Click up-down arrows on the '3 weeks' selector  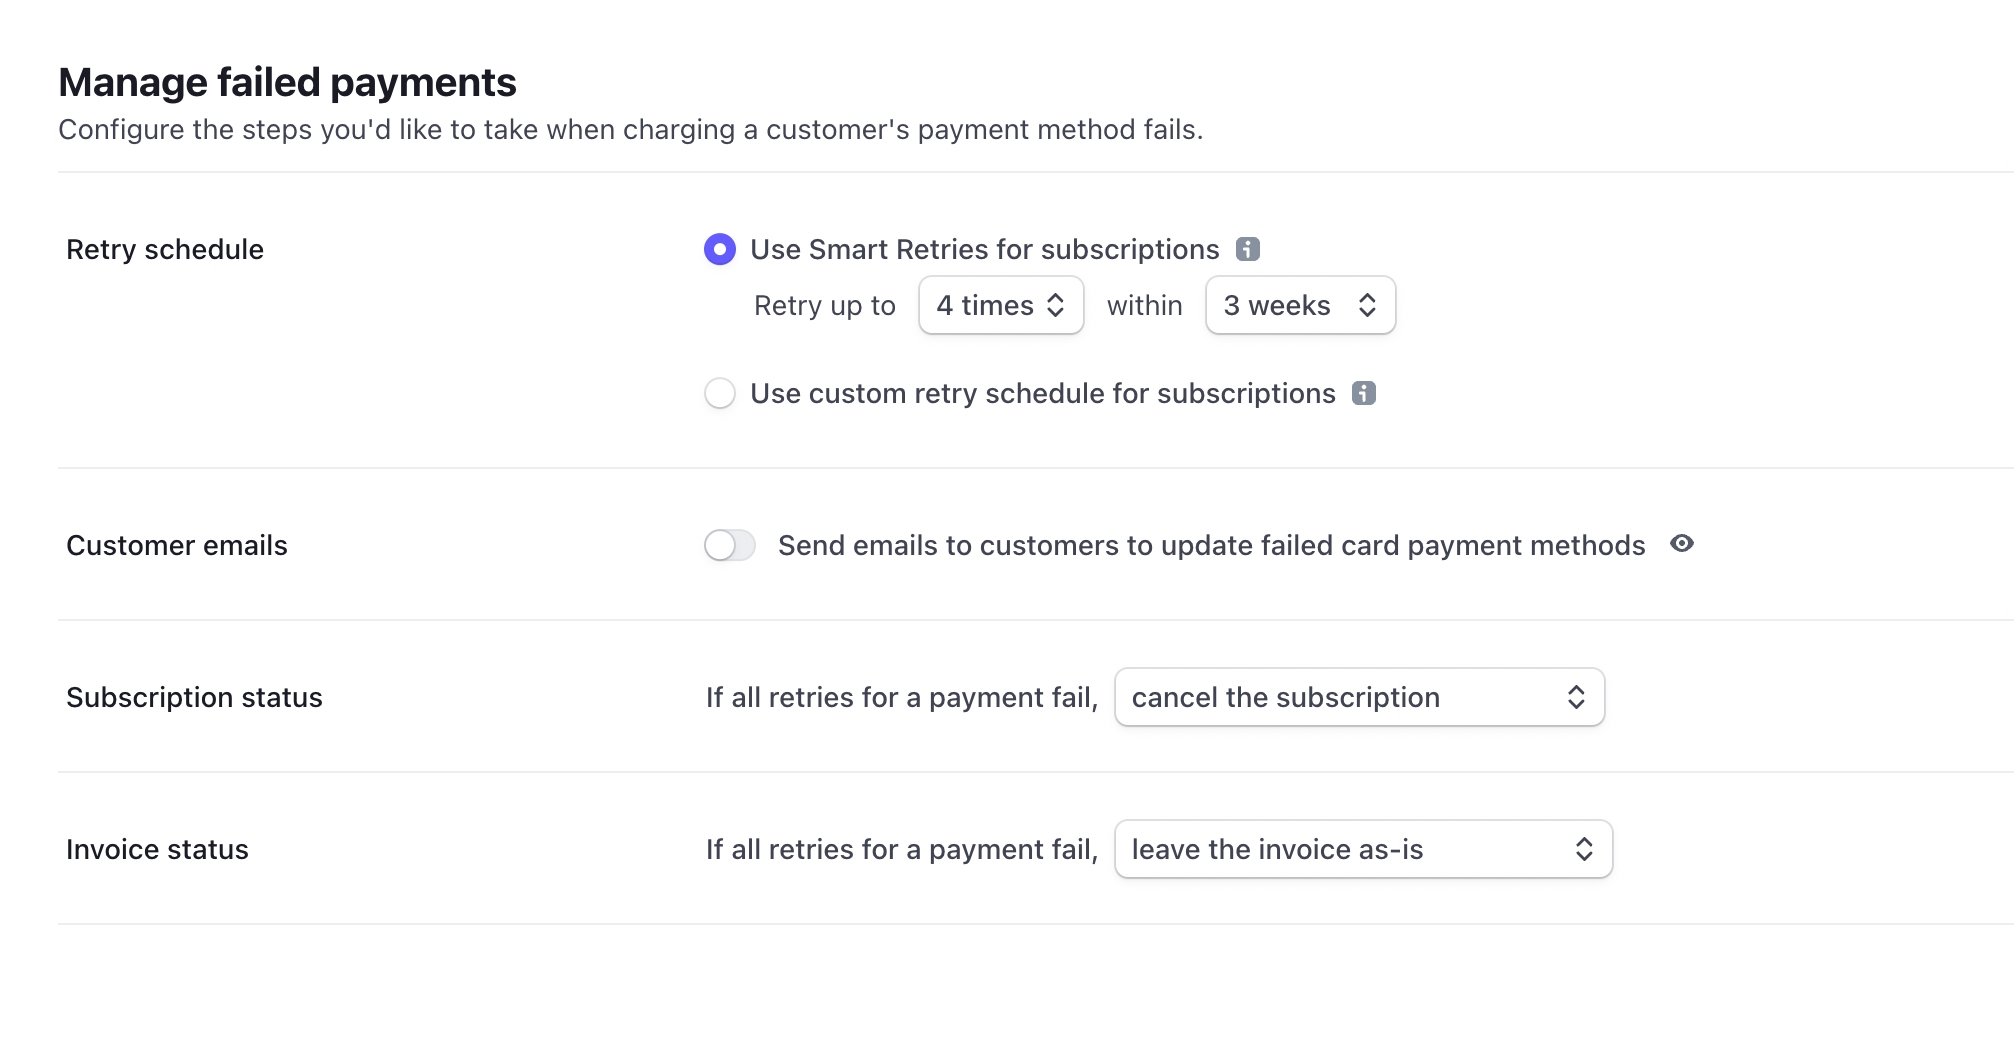point(1367,305)
